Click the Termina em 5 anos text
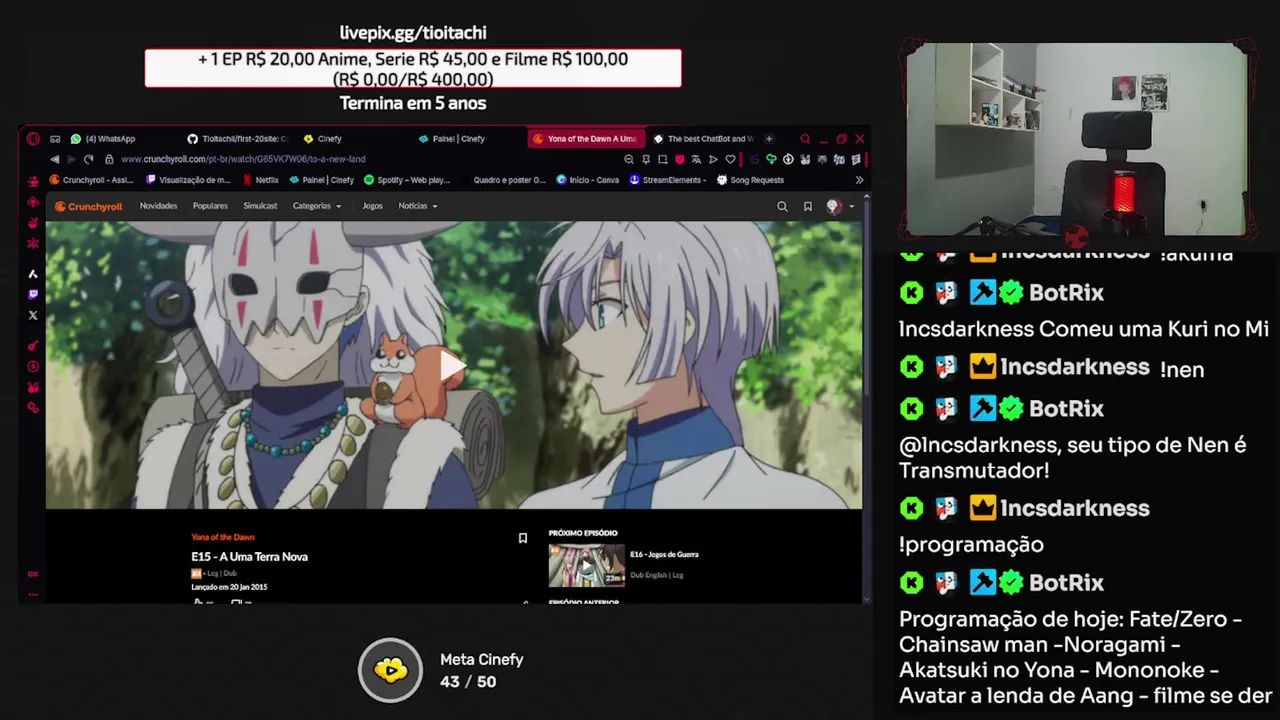Image resolution: width=1280 pixels, height=720 pixels. [x=413, y=103]
